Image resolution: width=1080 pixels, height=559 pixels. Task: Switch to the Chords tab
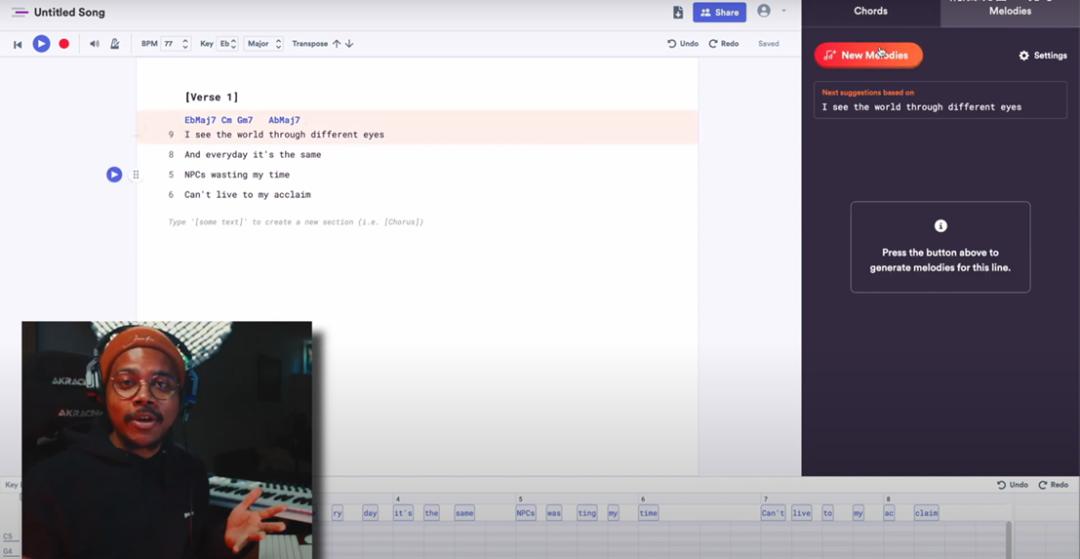pos(871,11)
